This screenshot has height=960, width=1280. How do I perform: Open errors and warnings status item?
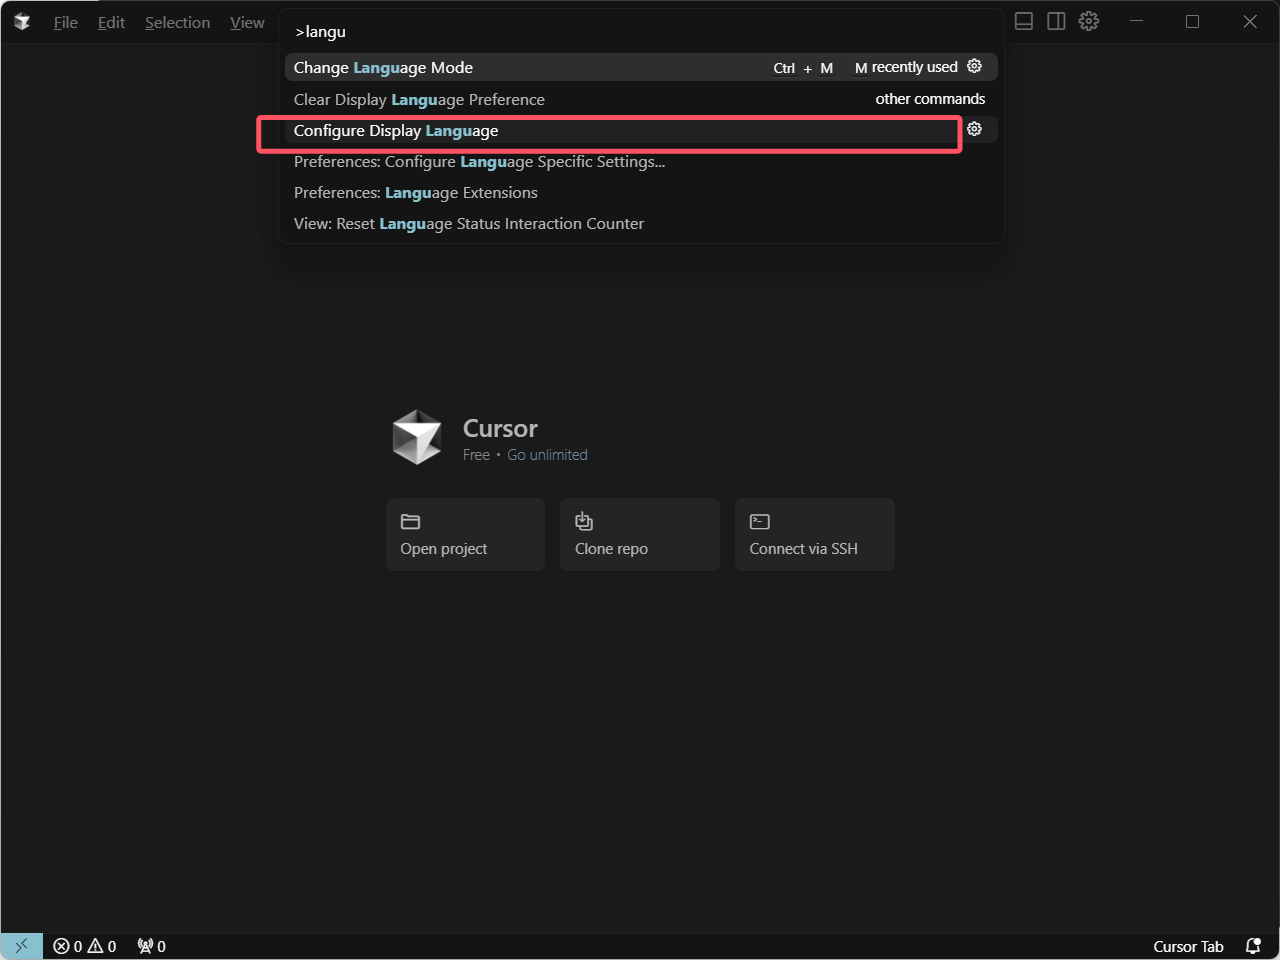(x=85, y=946)
